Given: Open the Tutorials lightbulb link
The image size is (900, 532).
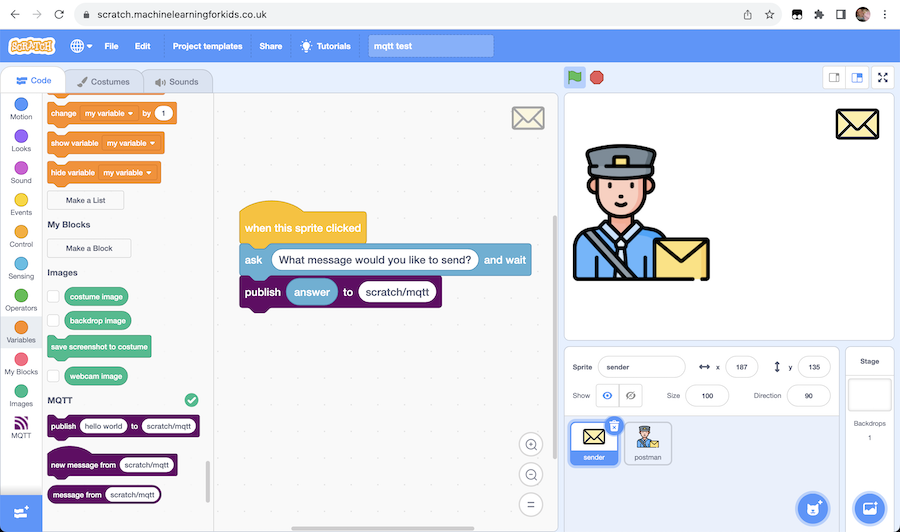Looking at the screenshot, I should [x=325, y=46].
